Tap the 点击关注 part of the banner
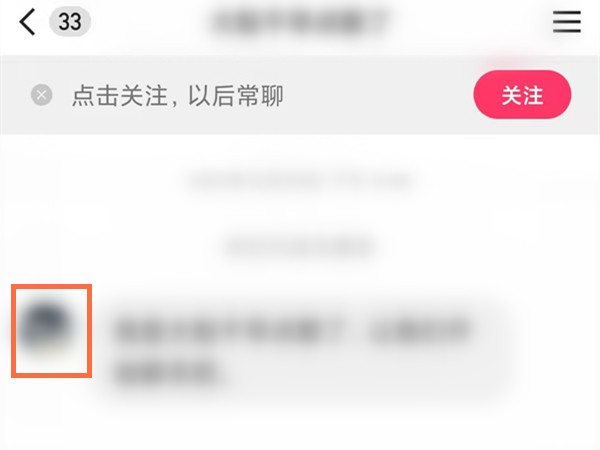 (119, 95)
